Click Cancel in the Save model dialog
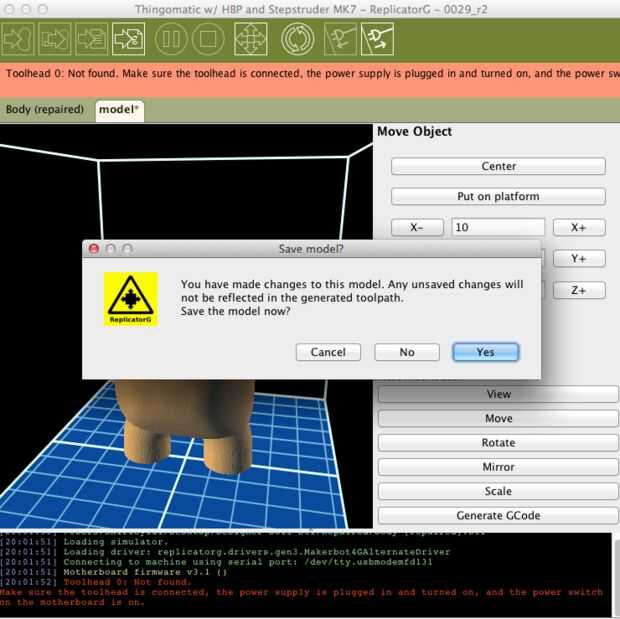 coord(328,352)
